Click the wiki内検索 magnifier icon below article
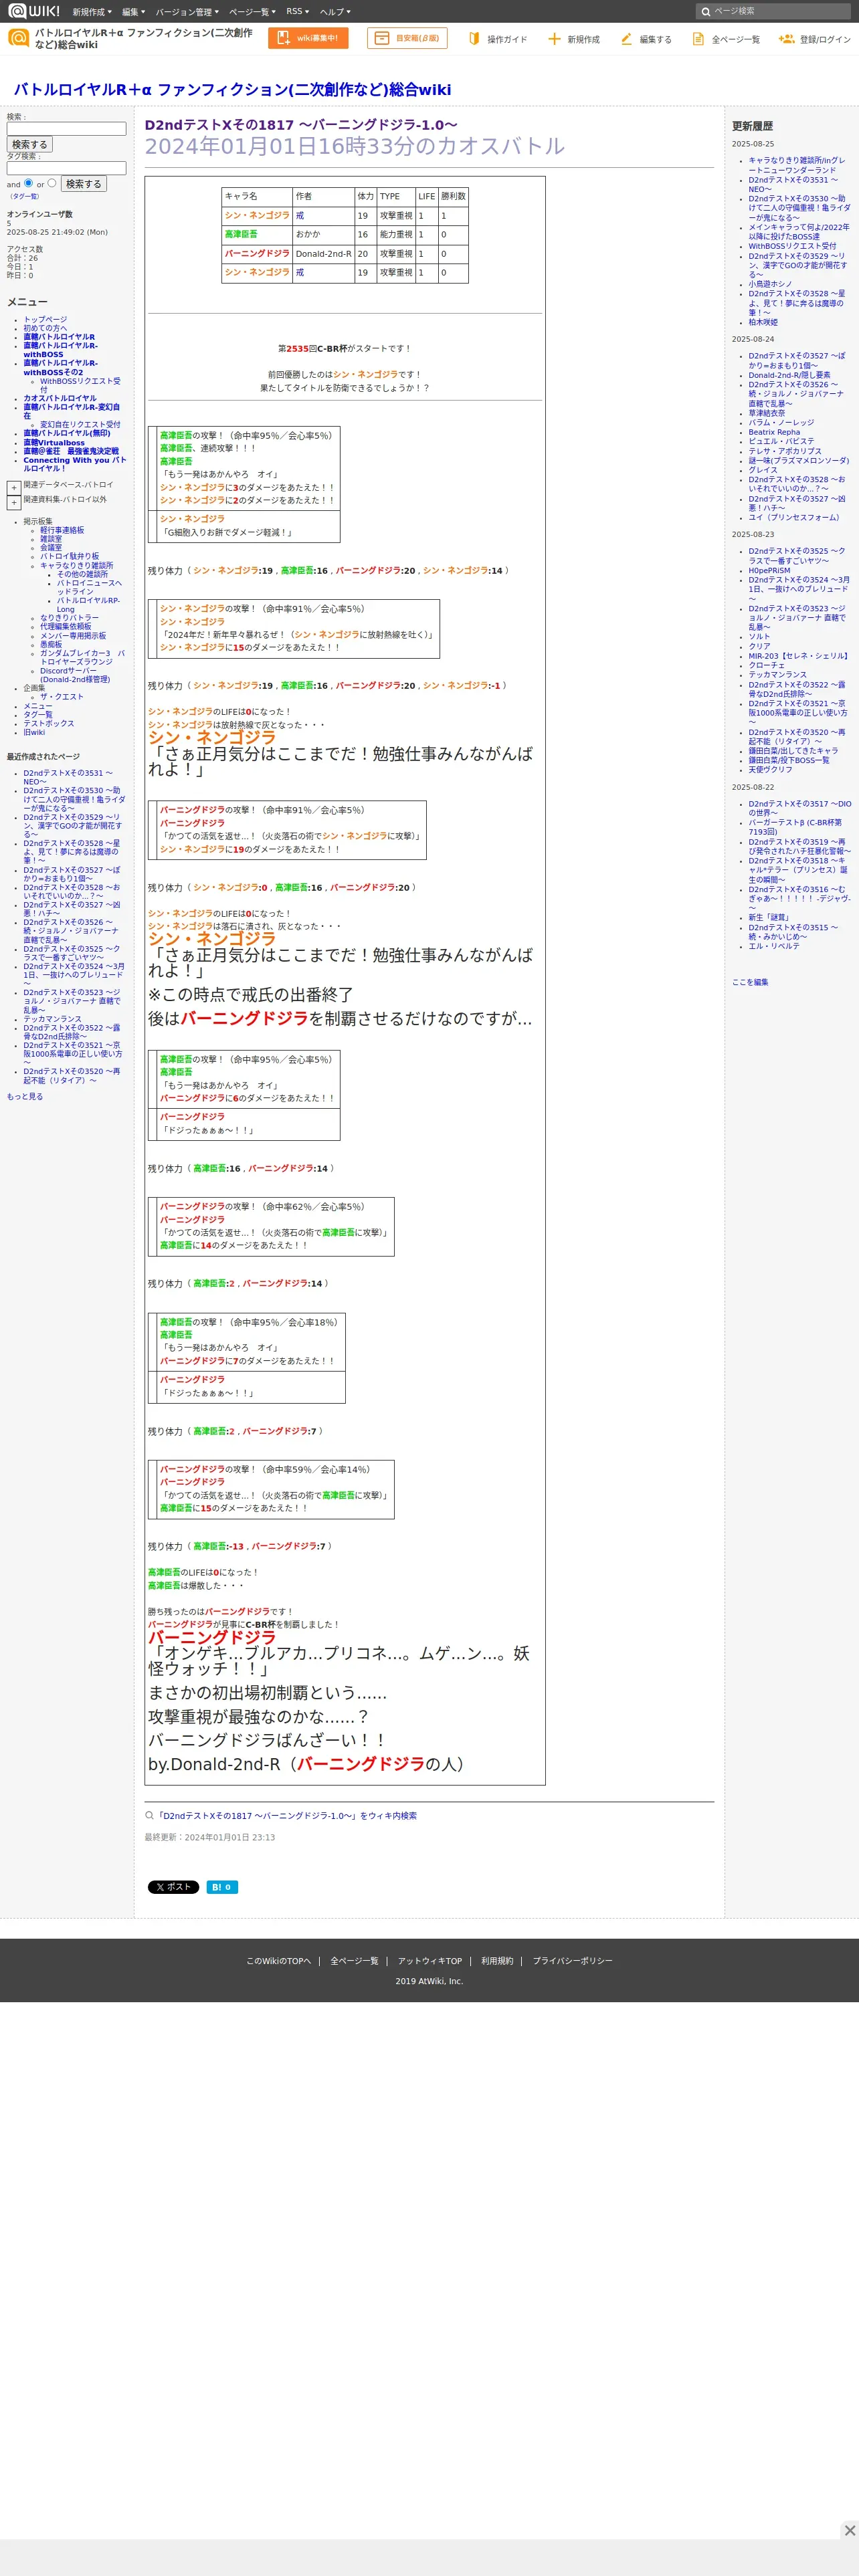The width and height of the screenshot is (859, 2576). [x=150, y=1815]
